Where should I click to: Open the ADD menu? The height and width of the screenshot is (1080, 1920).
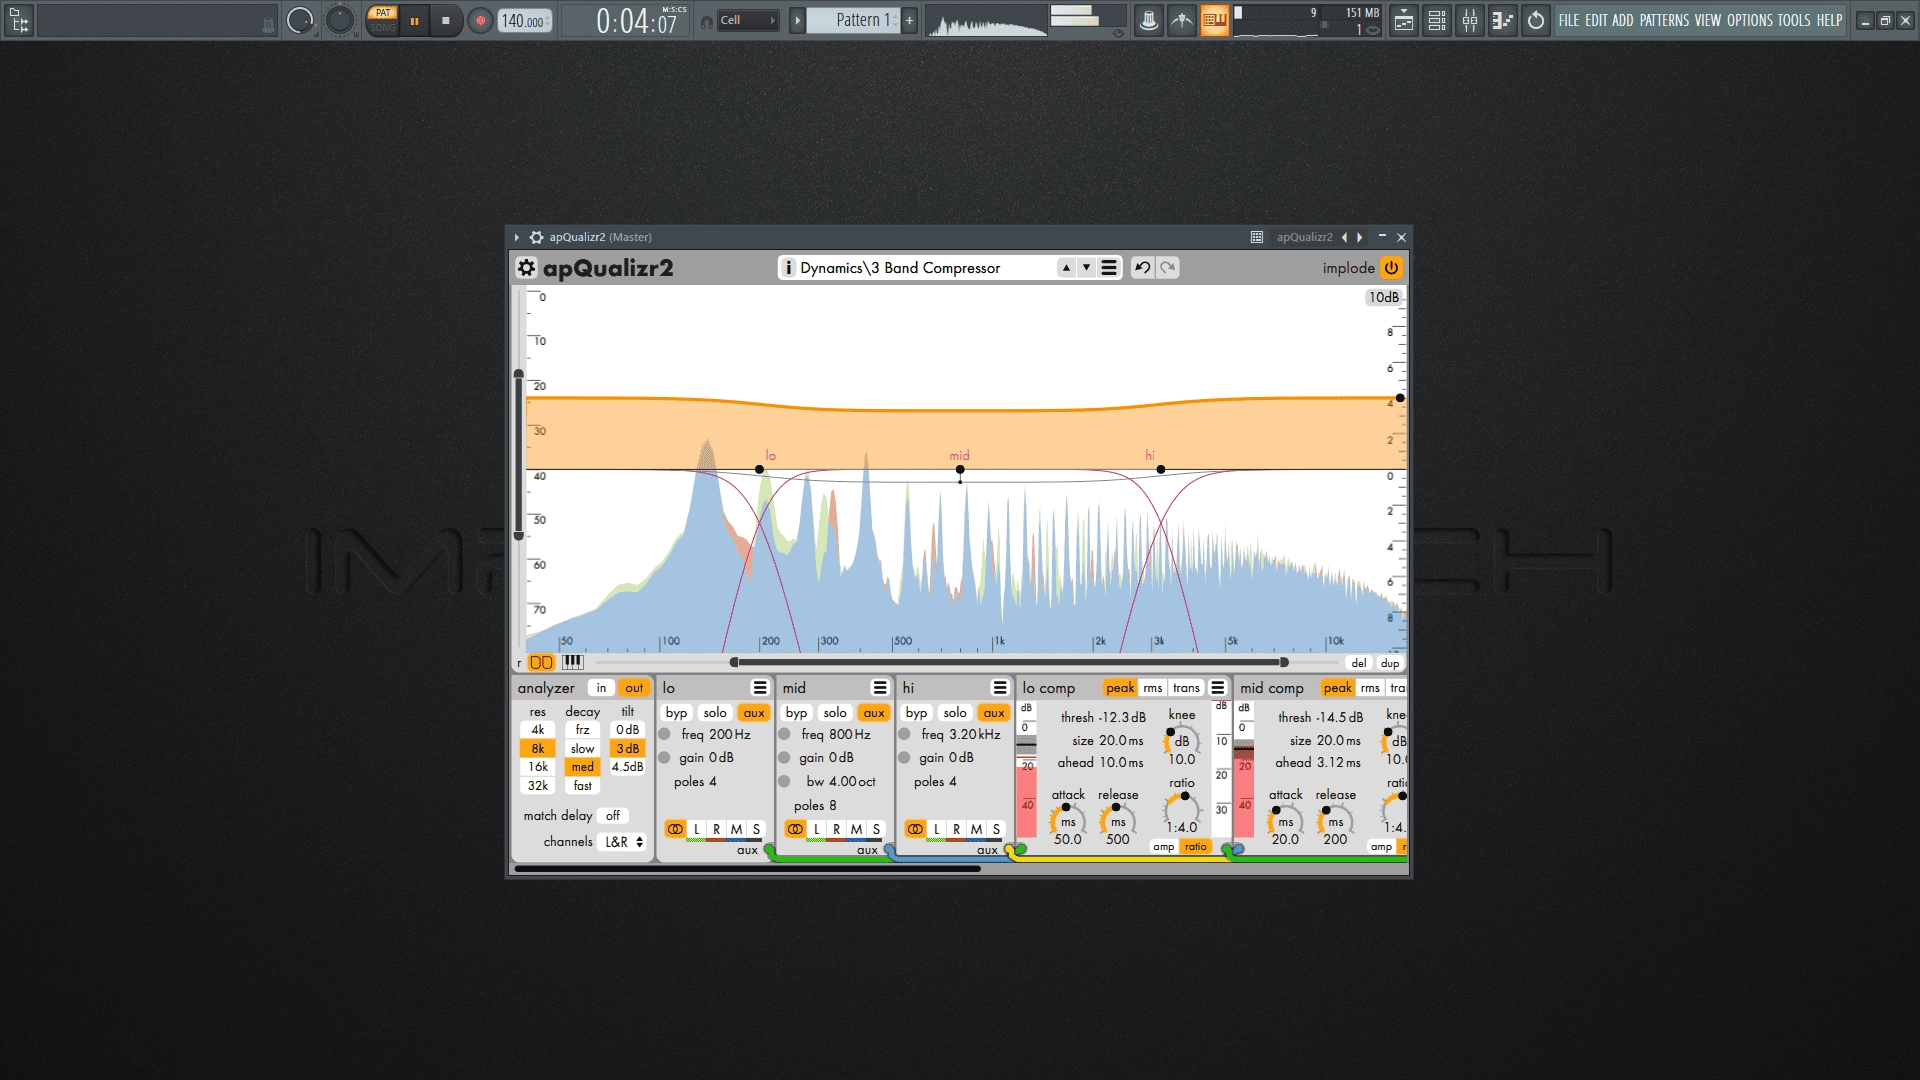1622,20
